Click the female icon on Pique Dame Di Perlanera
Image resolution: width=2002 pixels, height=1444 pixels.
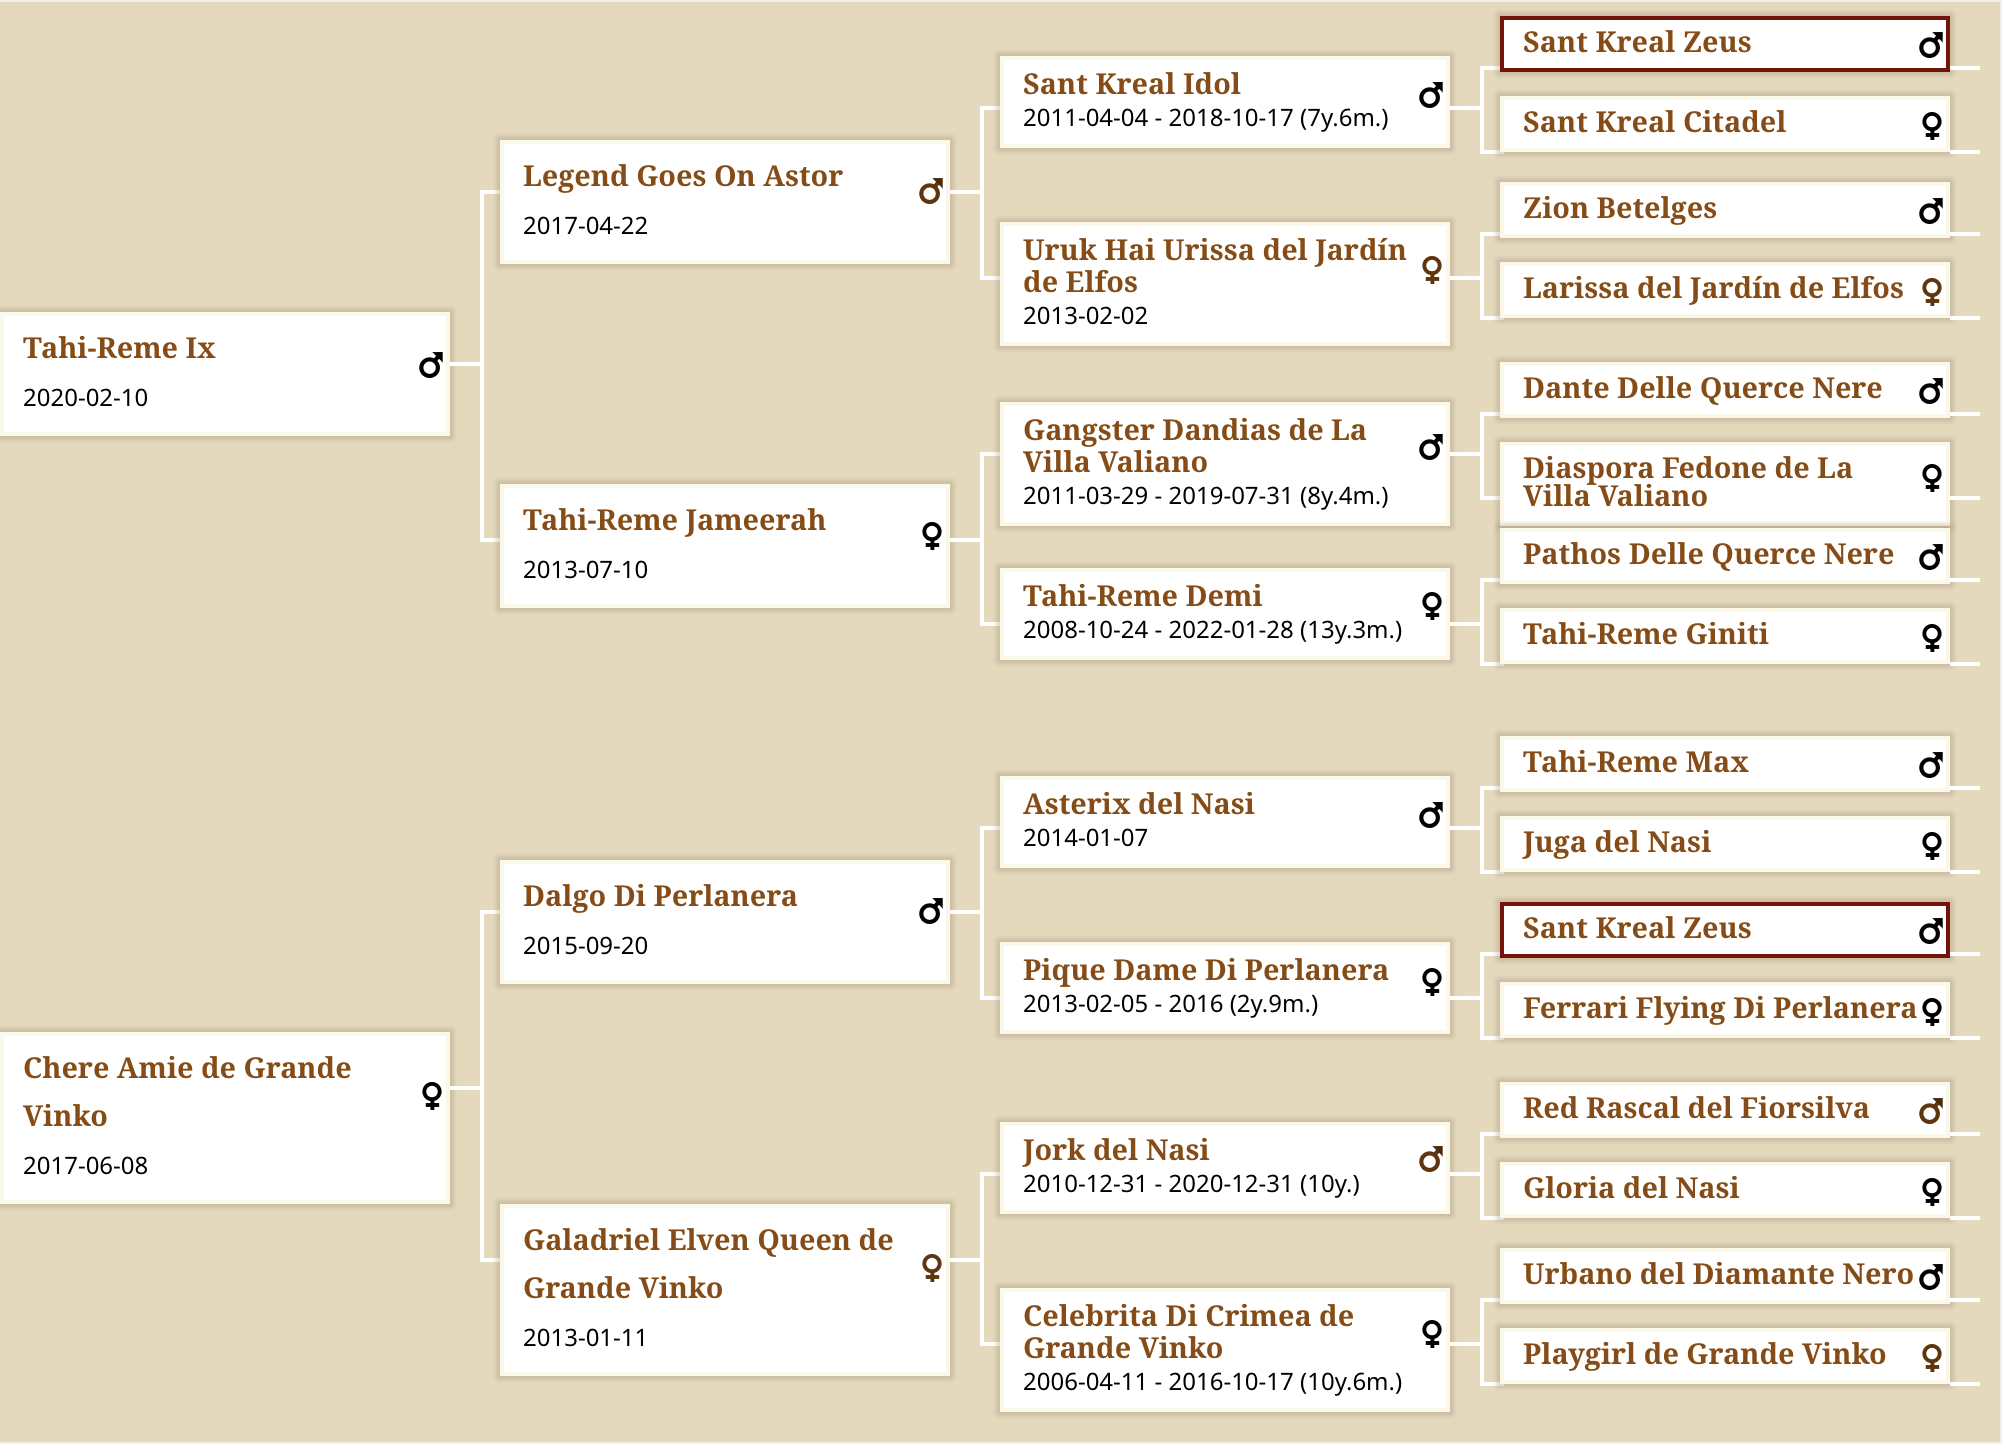tap(1432, 981)
